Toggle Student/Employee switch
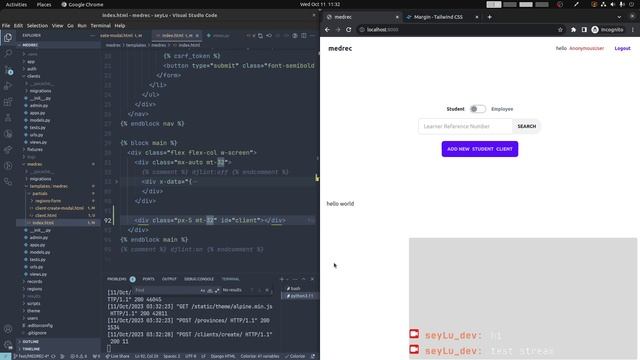 point(478,109)
